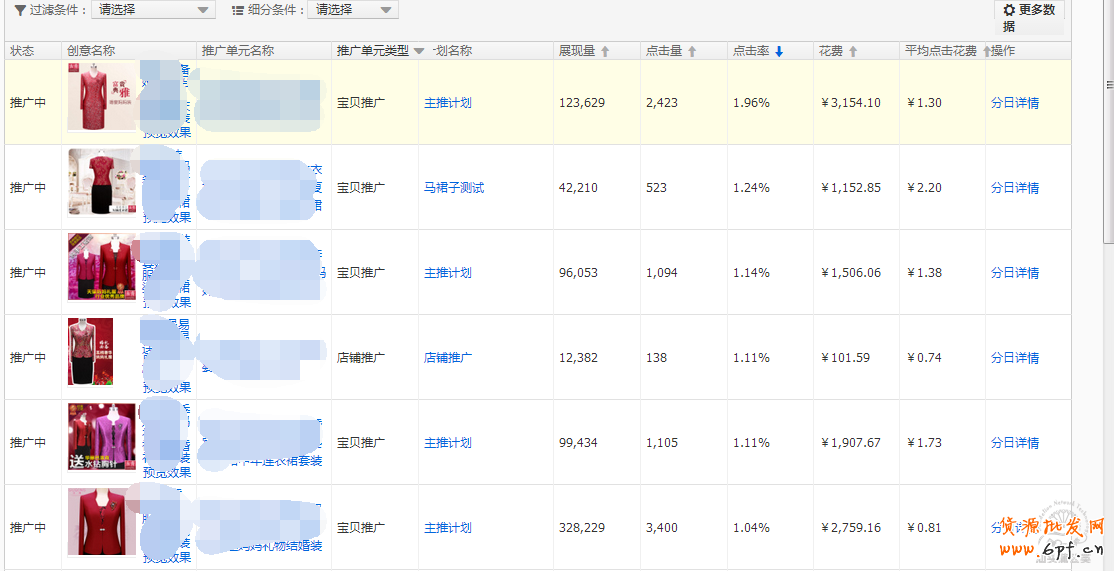Click the list icon beside 细分条件
Screen dimensions: 1114x571
click(238, 10)
